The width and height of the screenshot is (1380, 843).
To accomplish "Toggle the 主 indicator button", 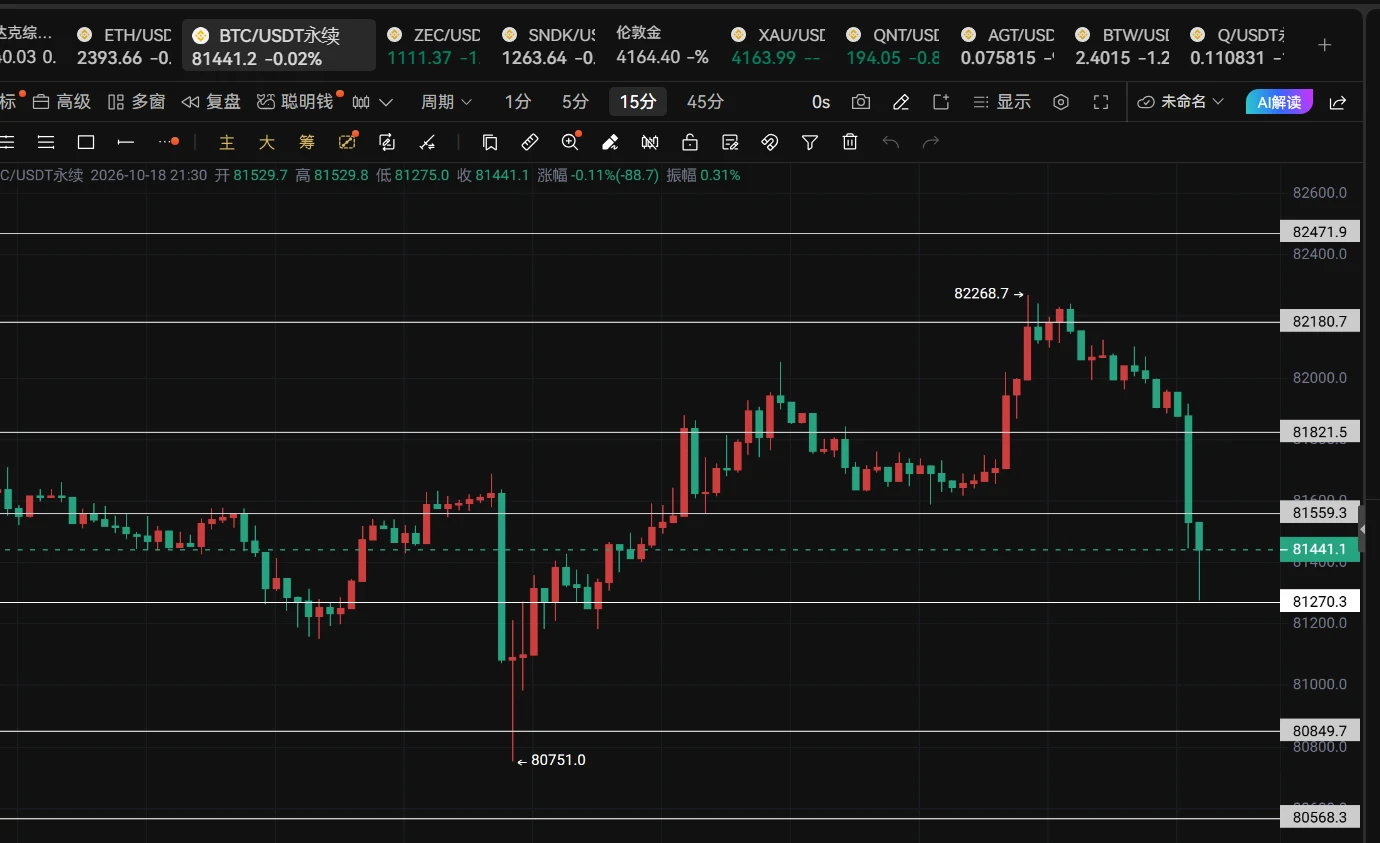I will (227, 142).
